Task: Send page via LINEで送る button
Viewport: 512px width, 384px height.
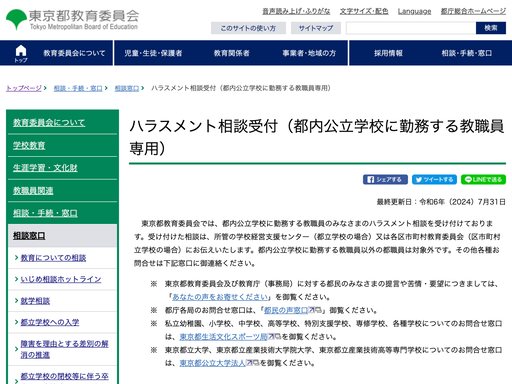Action: point(483,180)
